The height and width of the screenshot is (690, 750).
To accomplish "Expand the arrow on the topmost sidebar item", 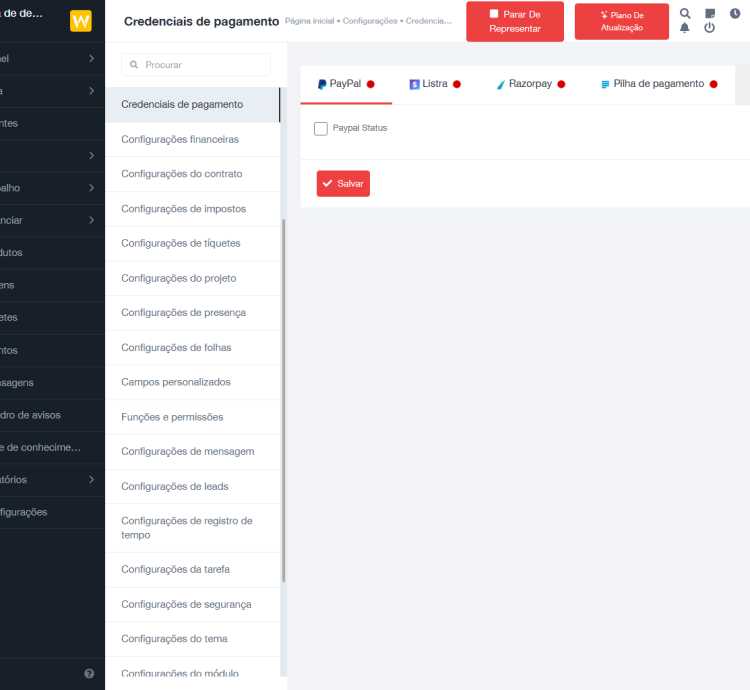I will [x=91, y=58].
